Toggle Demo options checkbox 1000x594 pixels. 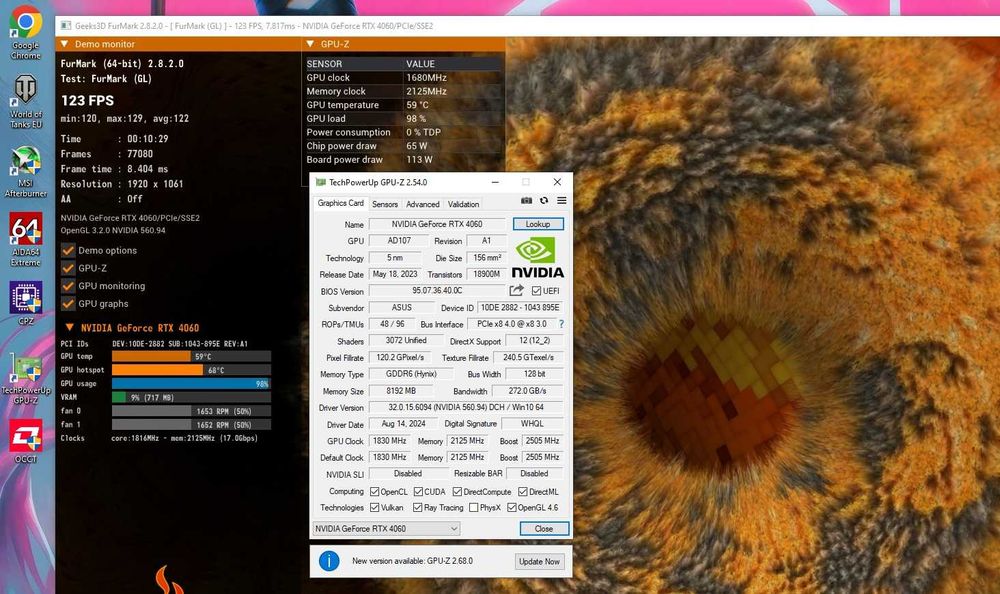pos(68,250)
